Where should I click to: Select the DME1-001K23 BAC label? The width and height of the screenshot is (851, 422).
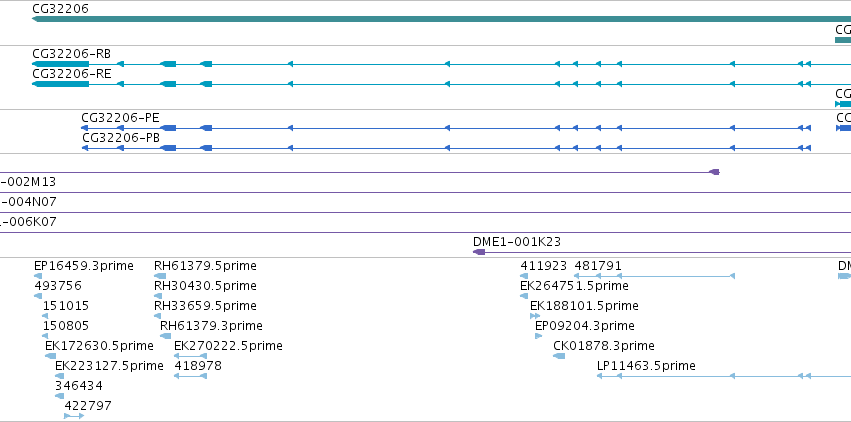click(x=517, y=242)
